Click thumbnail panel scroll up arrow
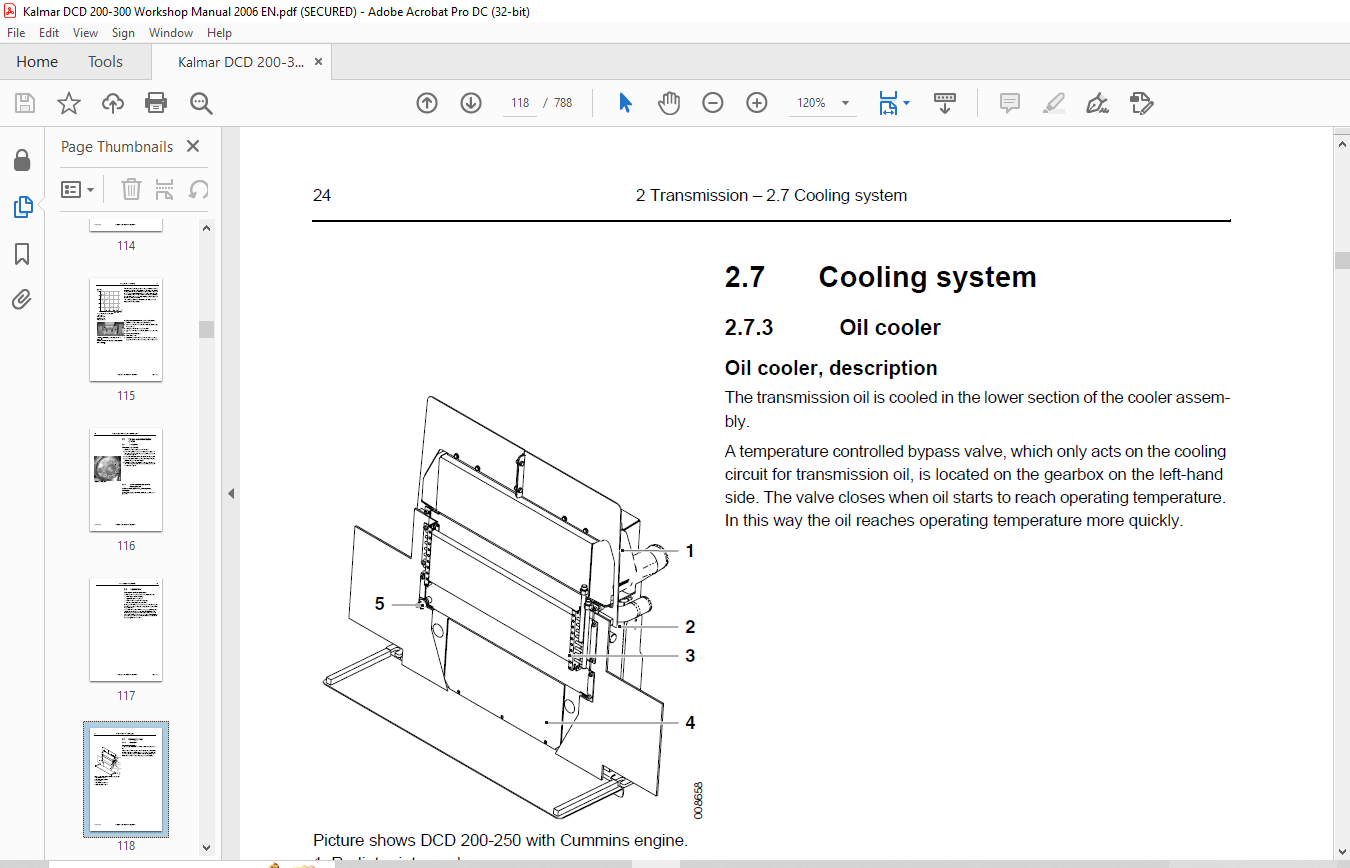The image size is (1350, 868). point(206,227)
